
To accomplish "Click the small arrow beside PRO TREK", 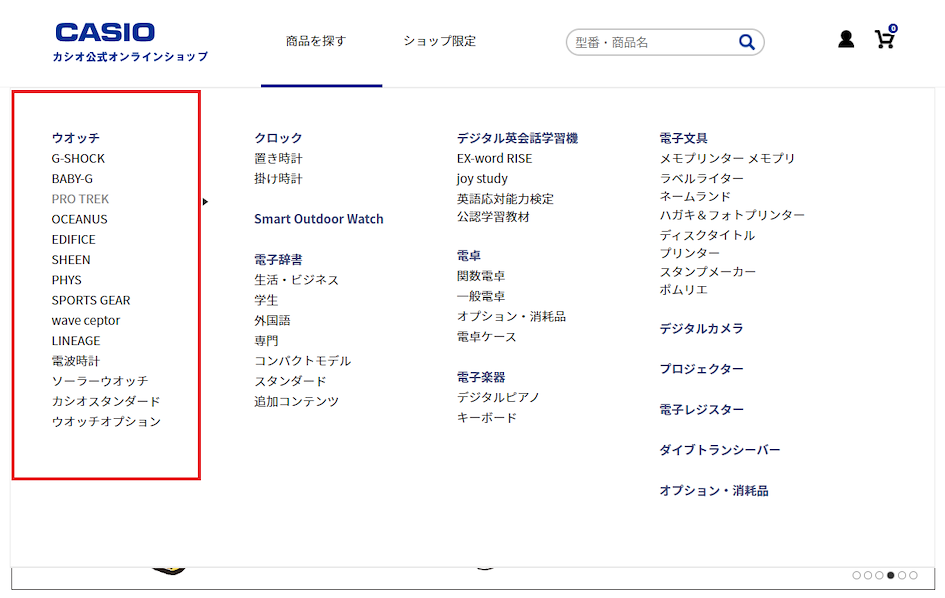I will (x=206, y=201).
